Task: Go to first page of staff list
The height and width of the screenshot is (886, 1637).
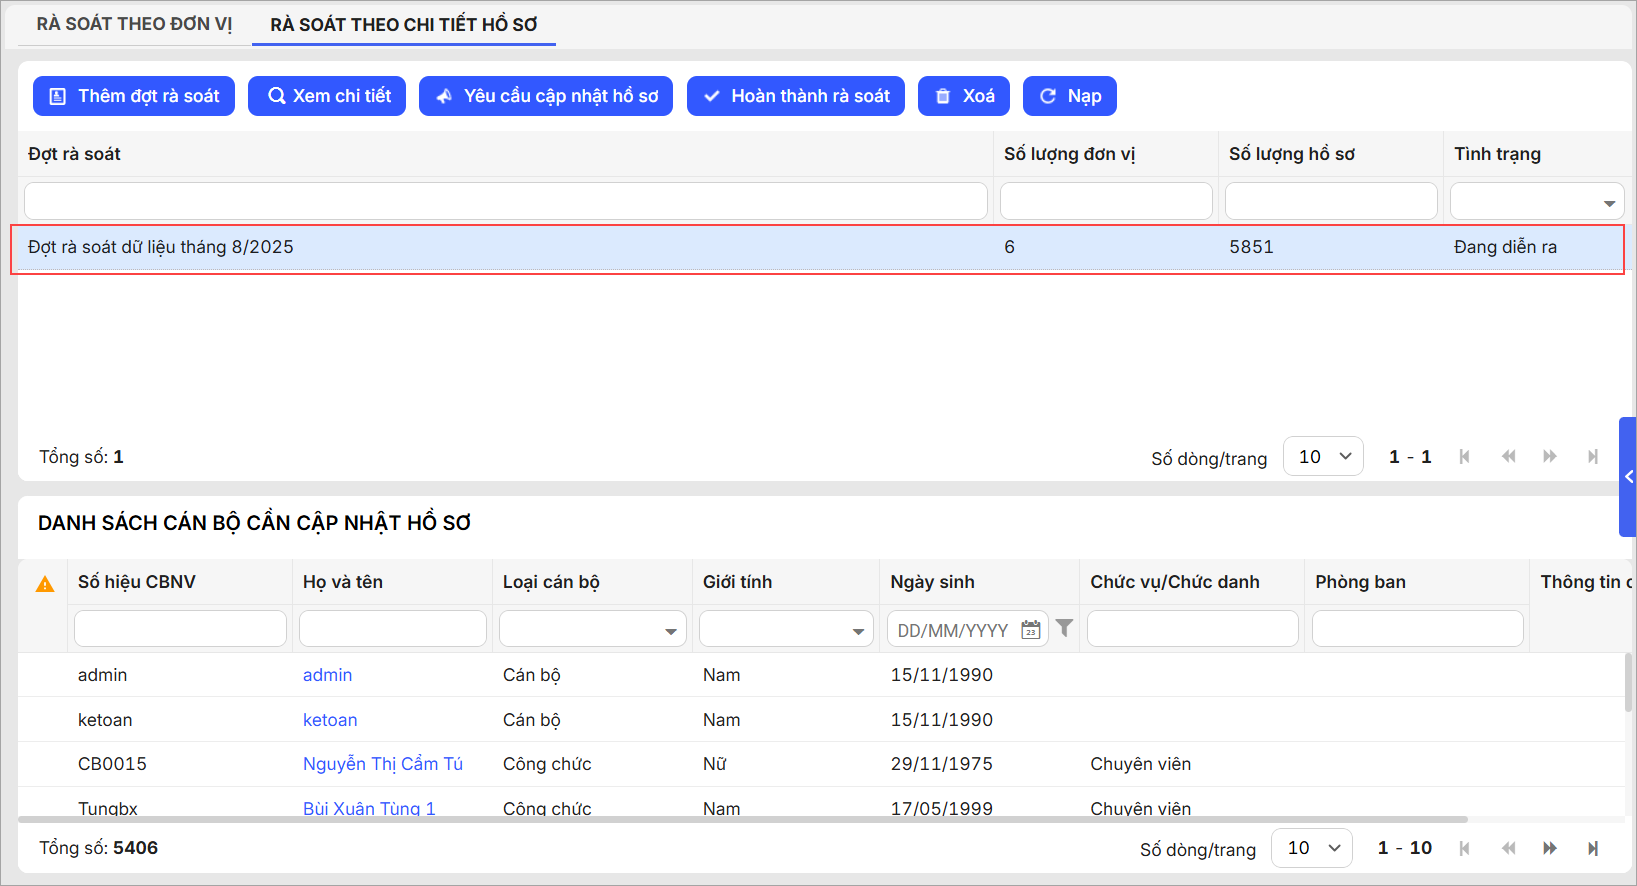Action: [1465, 848]
